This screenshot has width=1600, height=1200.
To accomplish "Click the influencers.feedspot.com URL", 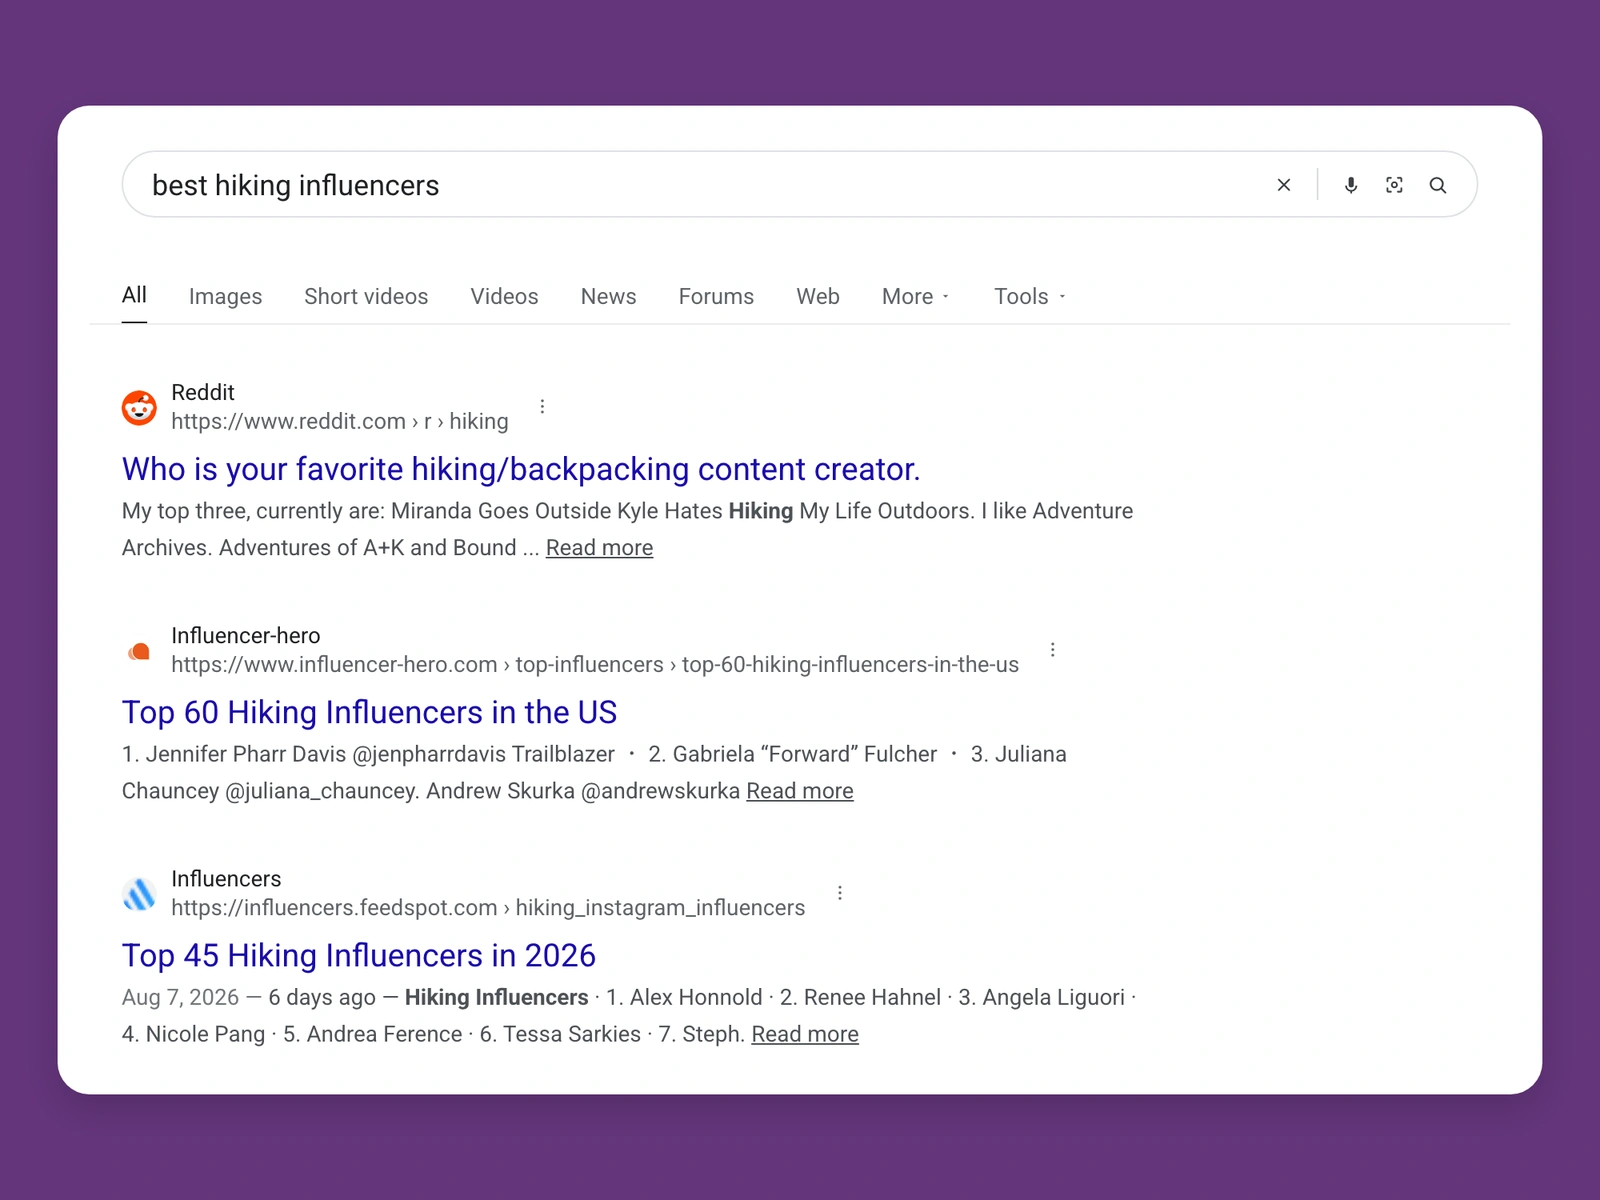I will point(488,908).
